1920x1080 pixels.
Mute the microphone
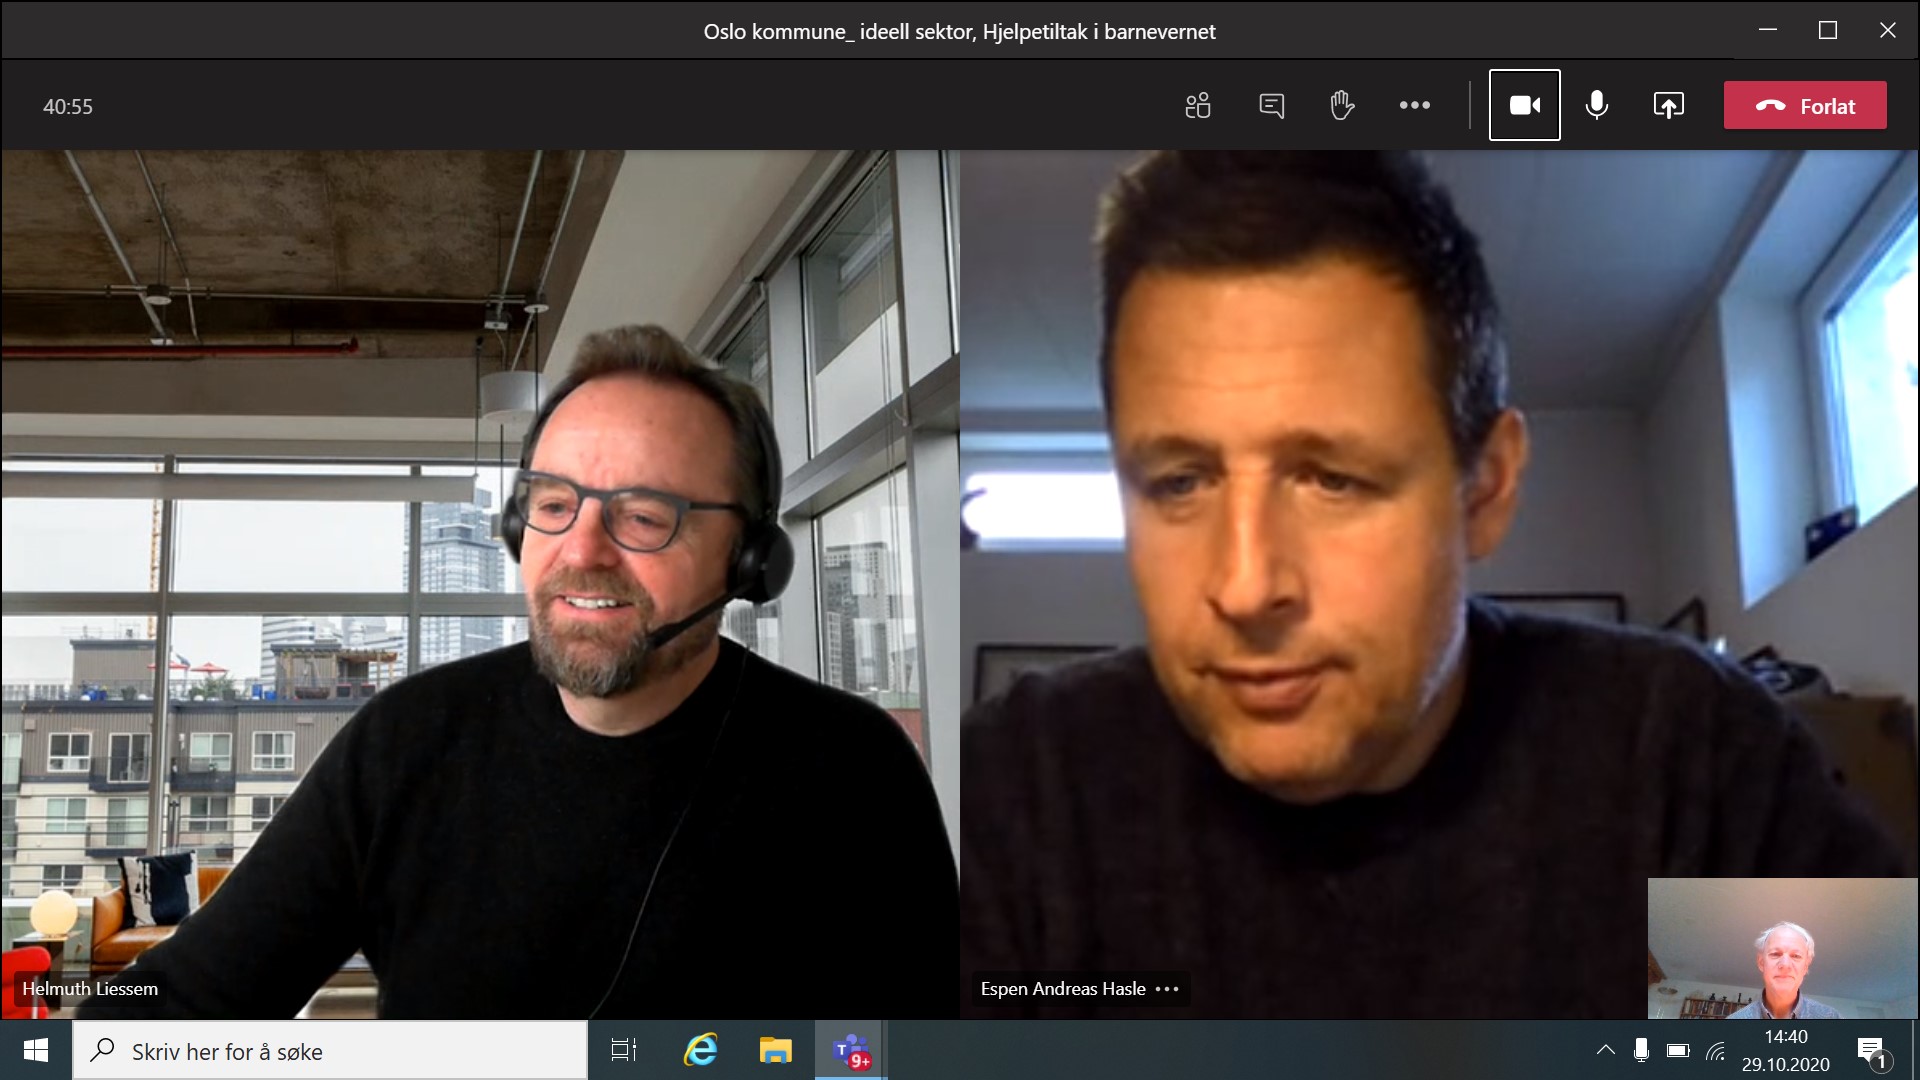click(x=1597, y=105)
